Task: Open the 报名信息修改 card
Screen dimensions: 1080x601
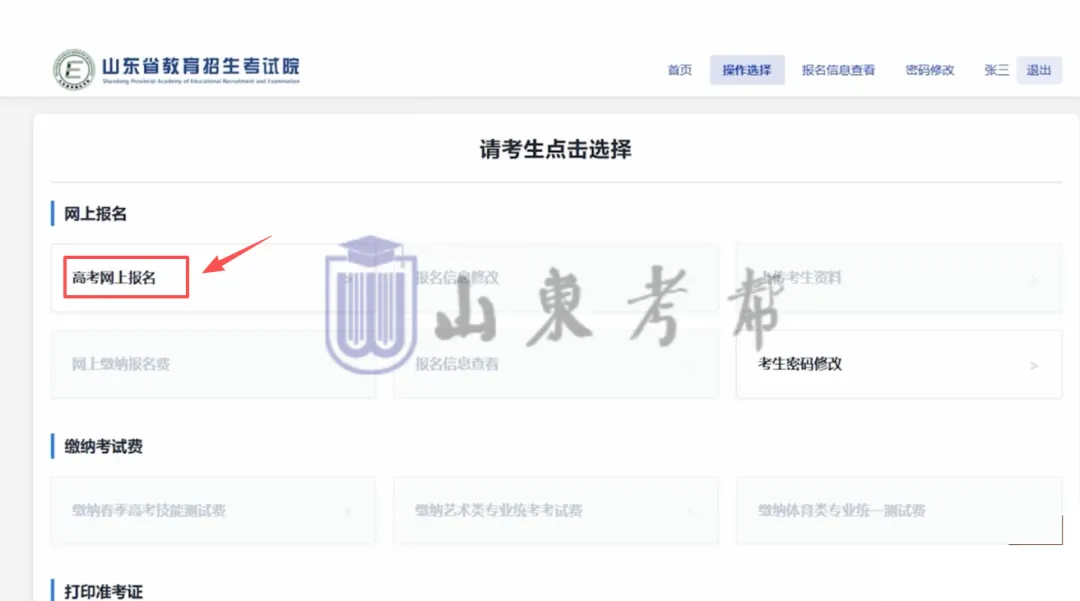Action: pyautogui.click(x=556, y=277)
